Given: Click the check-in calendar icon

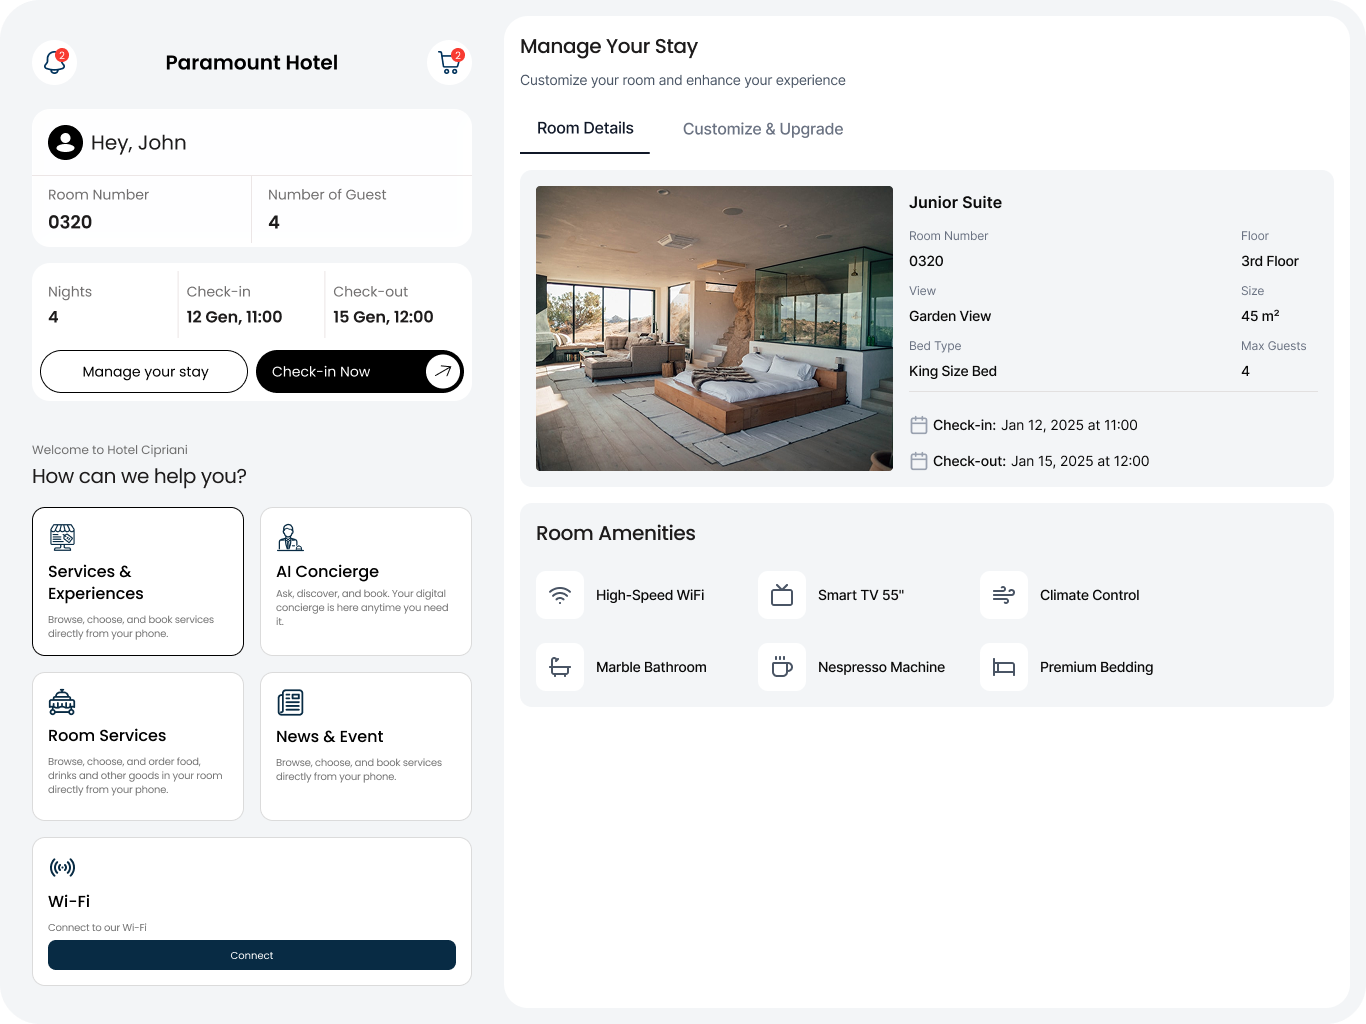Looking at the screenshot, I should tap(919, 425).
